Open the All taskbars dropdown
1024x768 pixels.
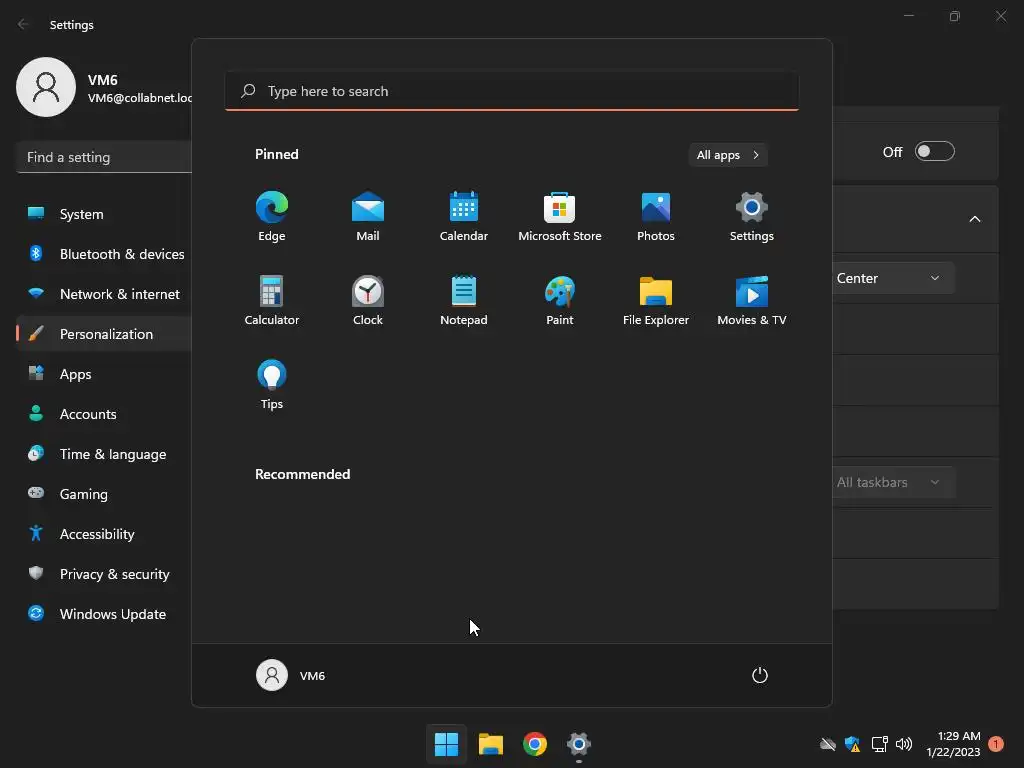click(893, 483)
